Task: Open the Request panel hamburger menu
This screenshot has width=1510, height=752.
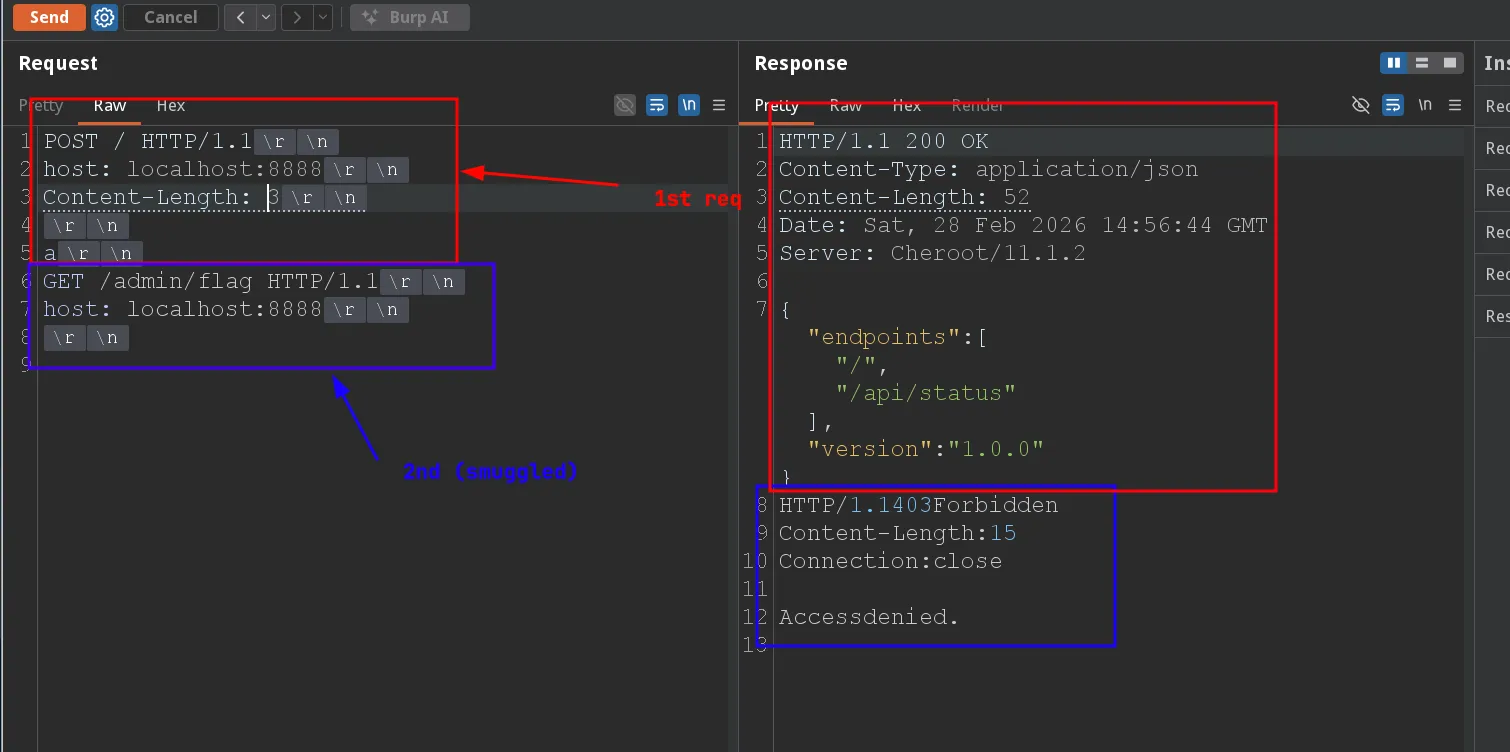Action: 719,105
